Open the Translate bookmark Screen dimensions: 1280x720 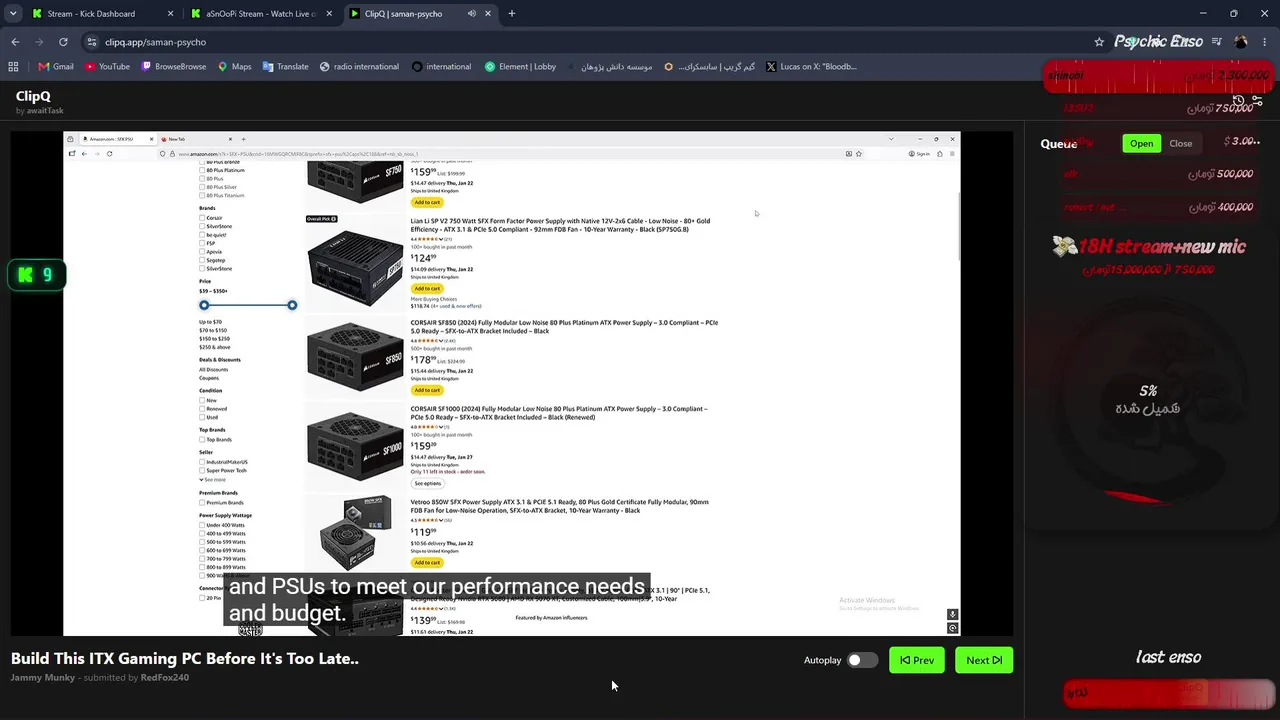(286, 67)
